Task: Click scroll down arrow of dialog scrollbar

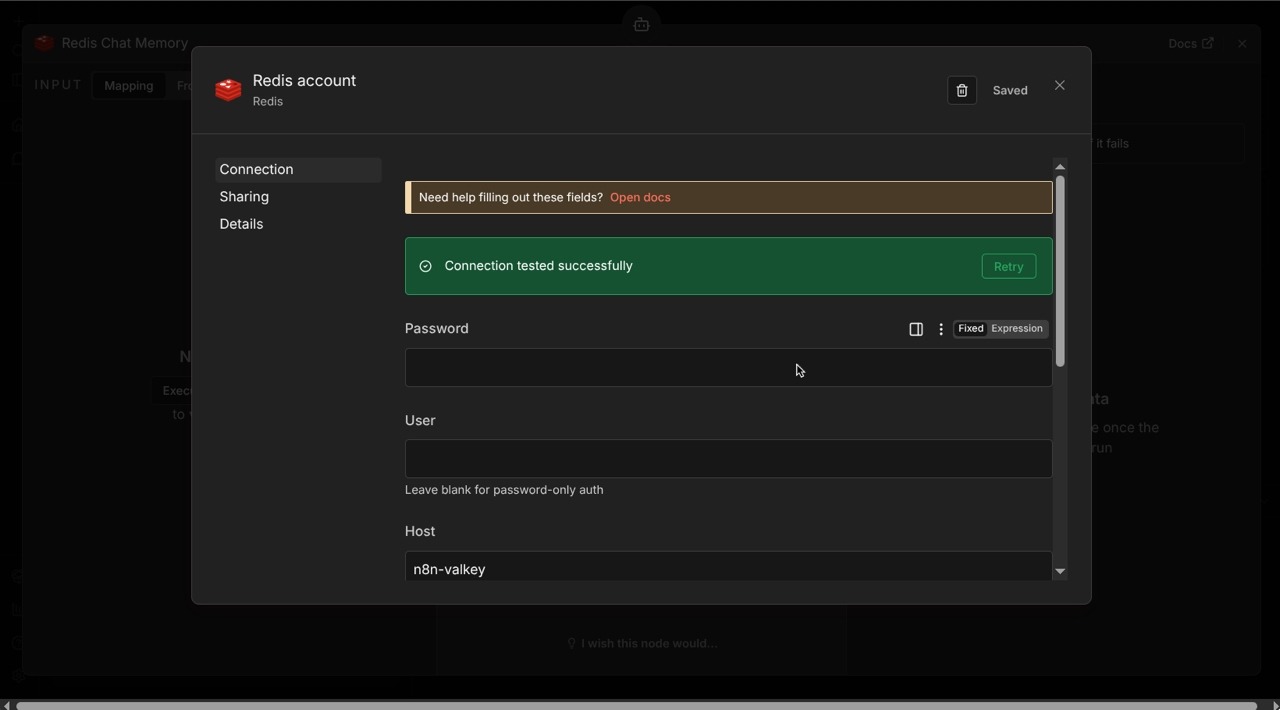Action: [x=1060, y=572]
